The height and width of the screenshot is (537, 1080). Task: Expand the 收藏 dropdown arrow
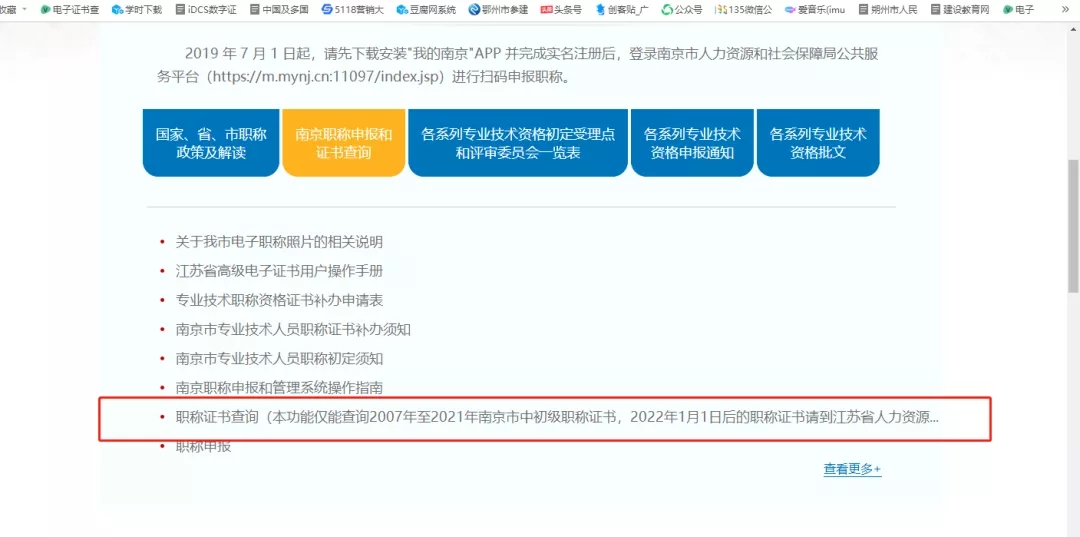[x=25, y=10]
